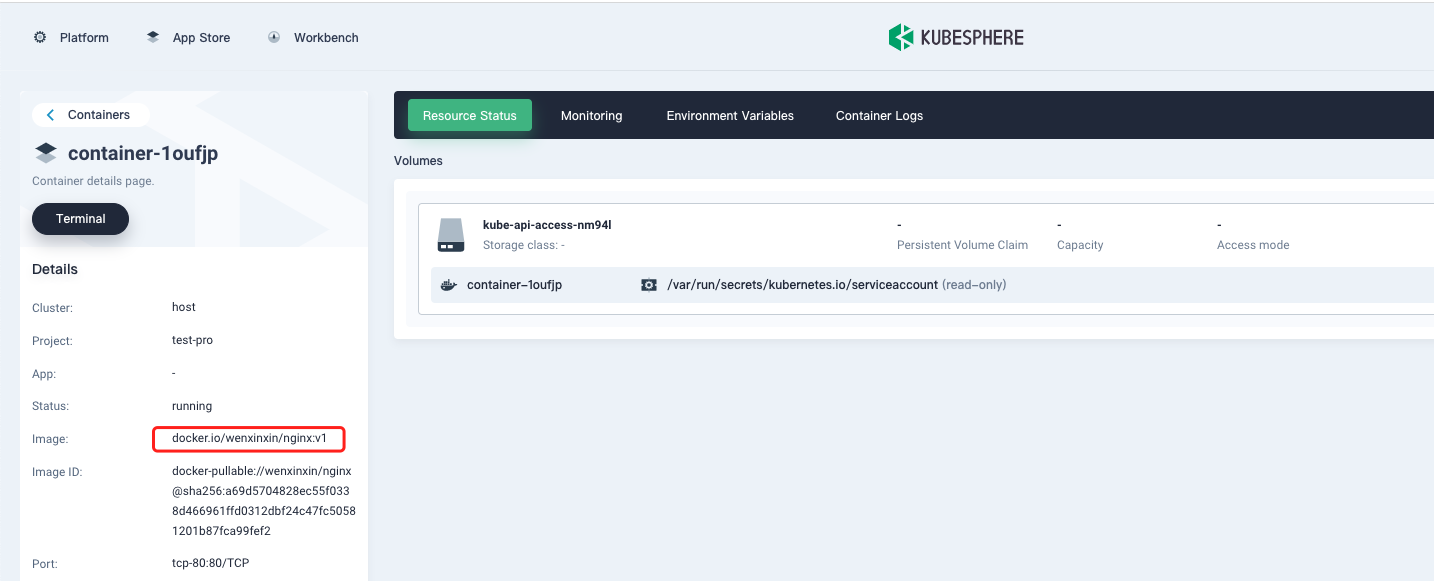
Task: Click the Workbench icon in top bar
Action: coord(274,36)
